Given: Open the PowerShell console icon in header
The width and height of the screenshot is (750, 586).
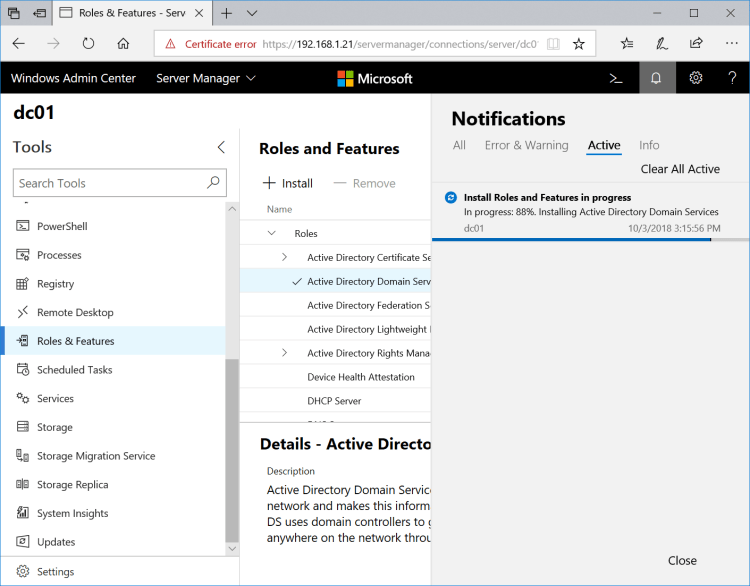Looking at the screenshot, I should [617, 78].
